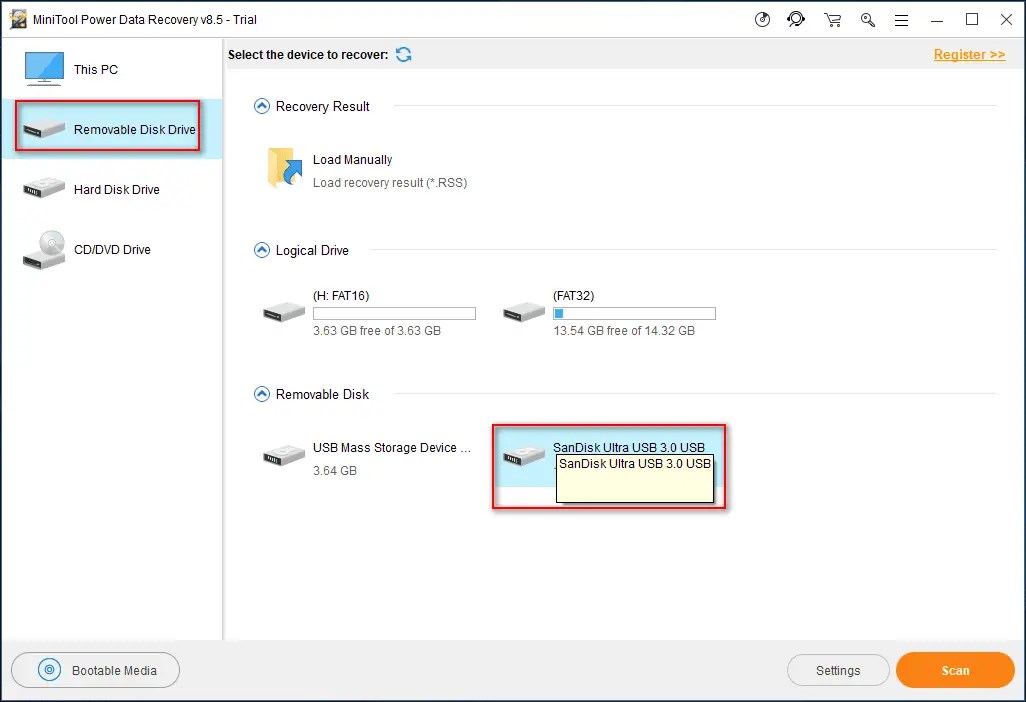The width and height of the screenshot is (1026, 702).
Task: Select the Hard Disk Drive sidebar icon
Action: pyautogui.click(x=43, y=188)
